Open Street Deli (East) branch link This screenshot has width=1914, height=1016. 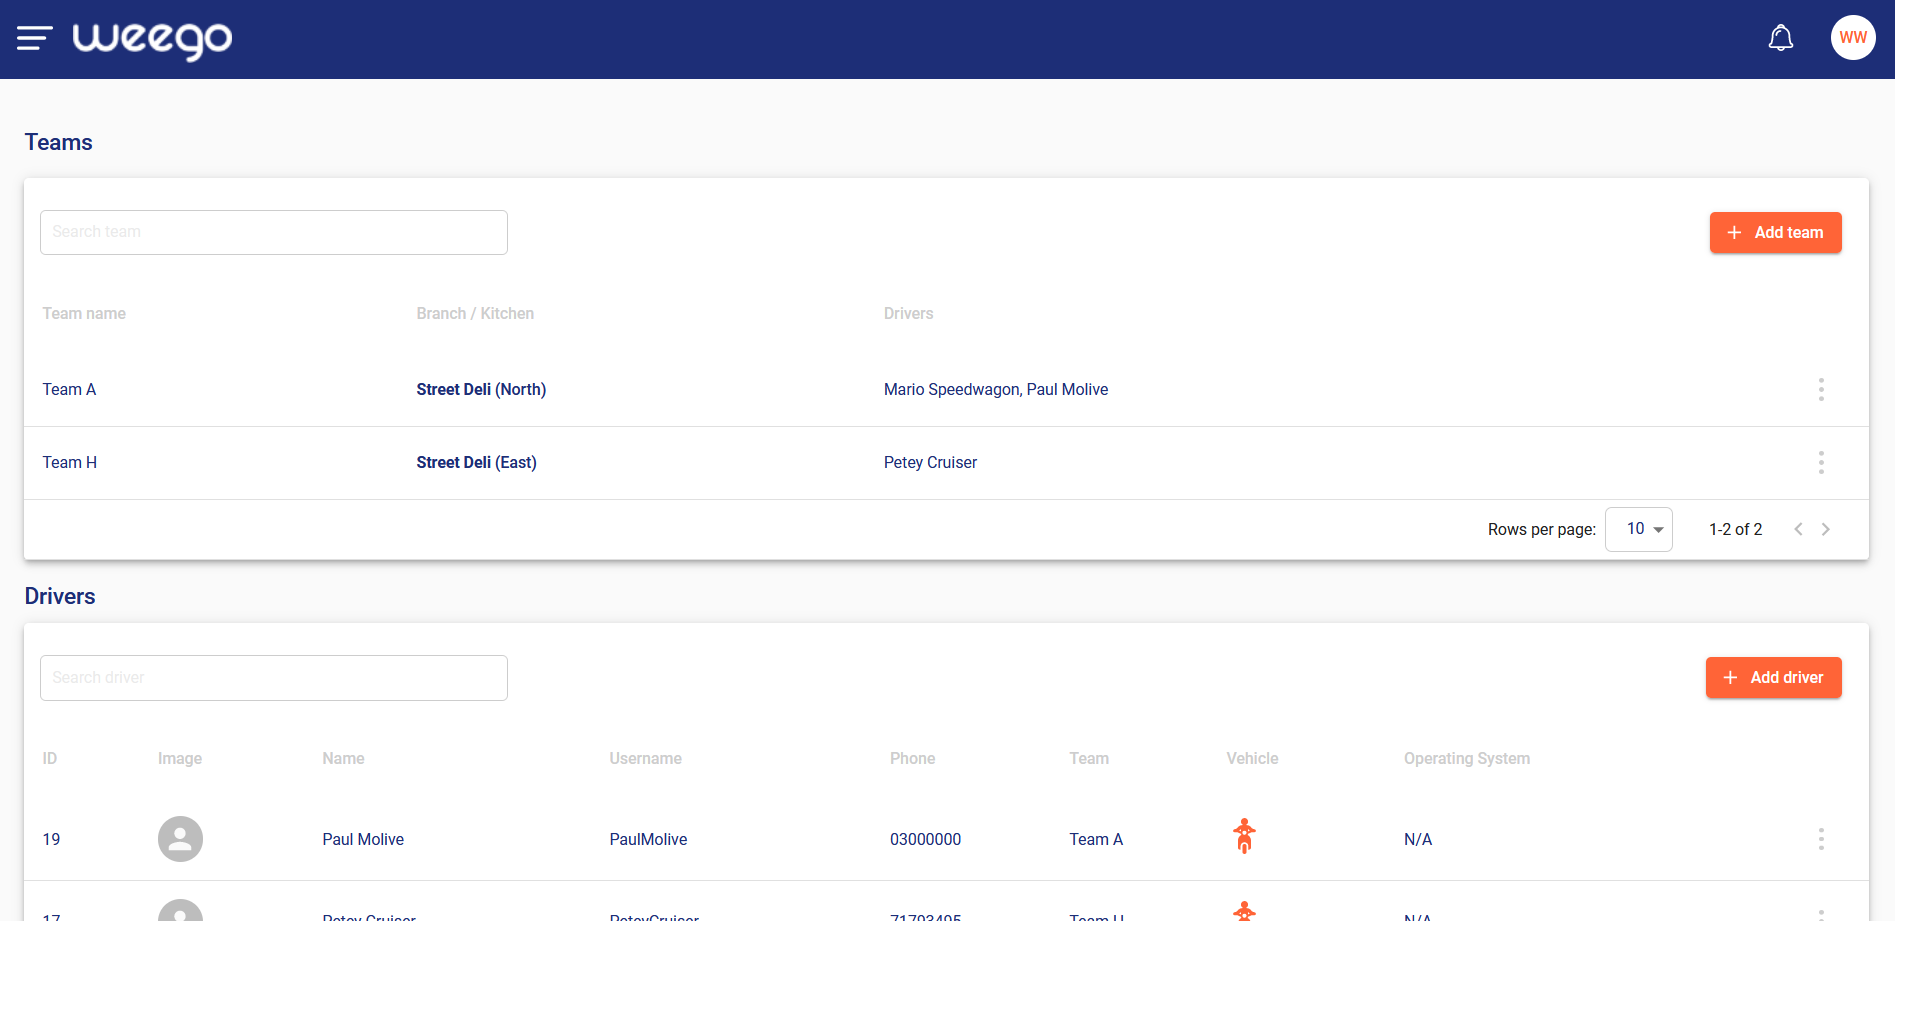click(x=476, y=463)
